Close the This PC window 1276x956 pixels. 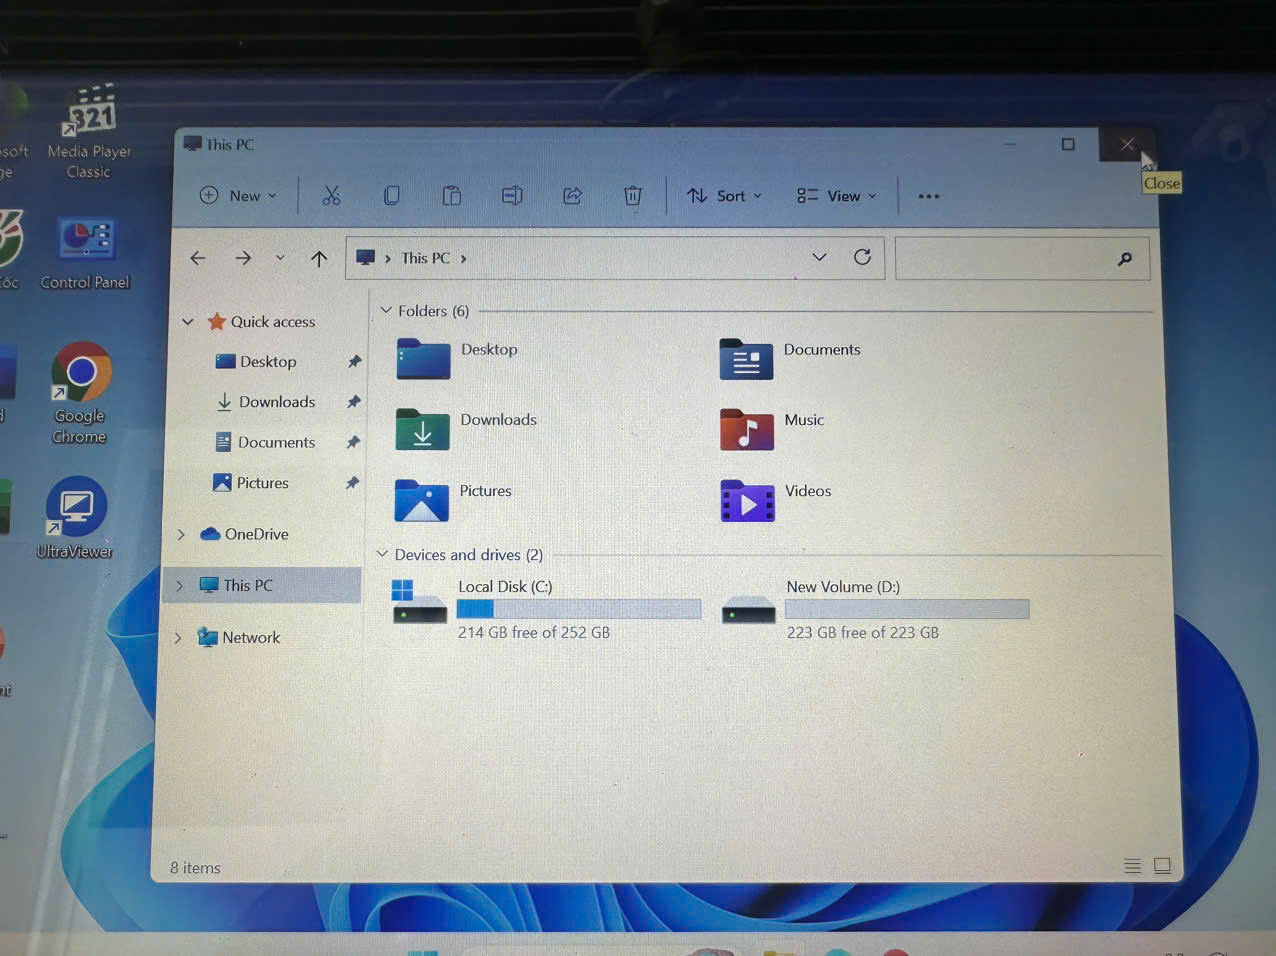point(1127,144)
